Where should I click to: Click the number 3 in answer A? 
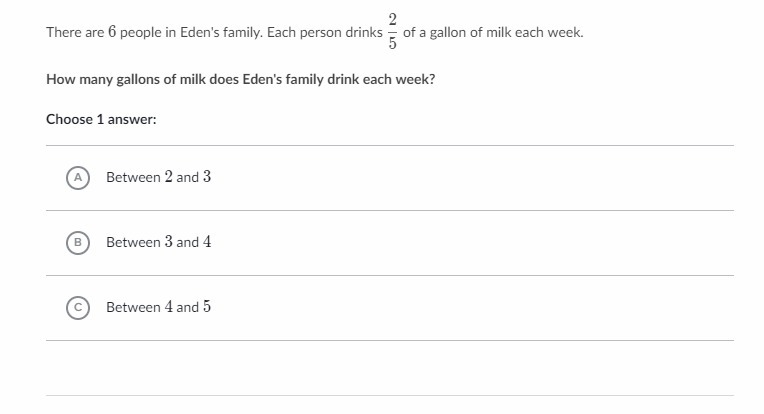(x=207, y=177)
